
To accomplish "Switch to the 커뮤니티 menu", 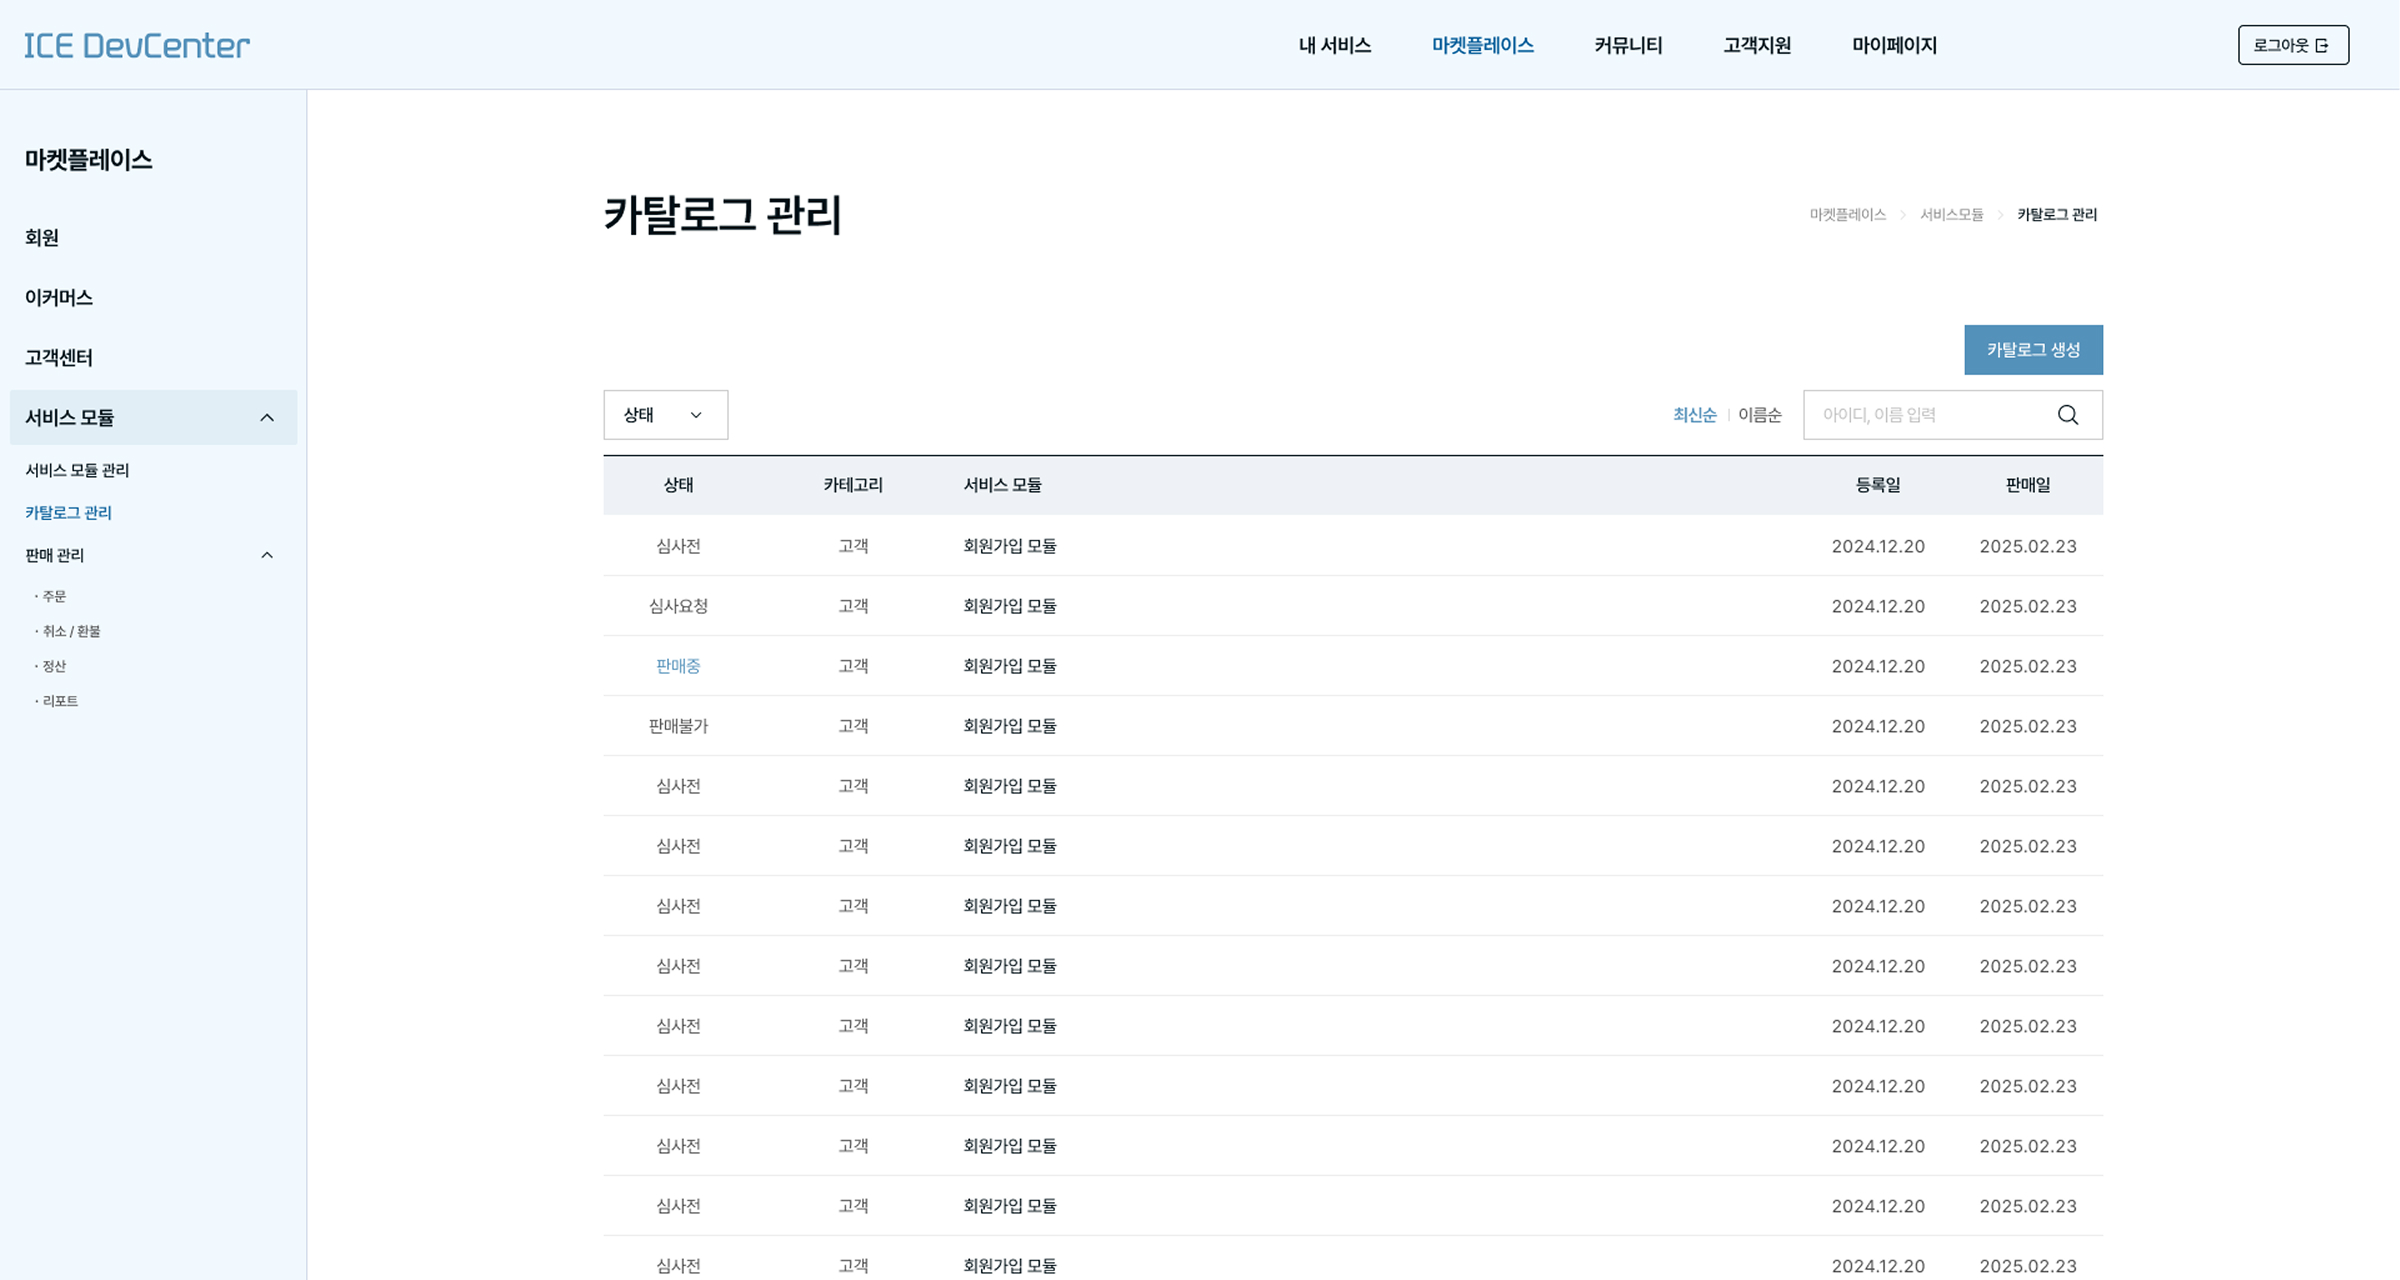I will pos(1627,45).
